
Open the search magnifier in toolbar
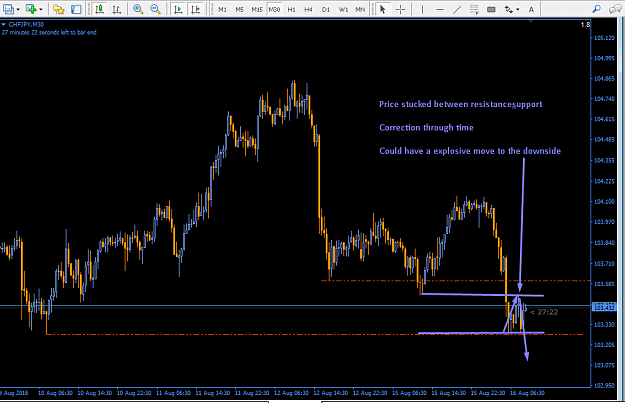pos(596,9)
